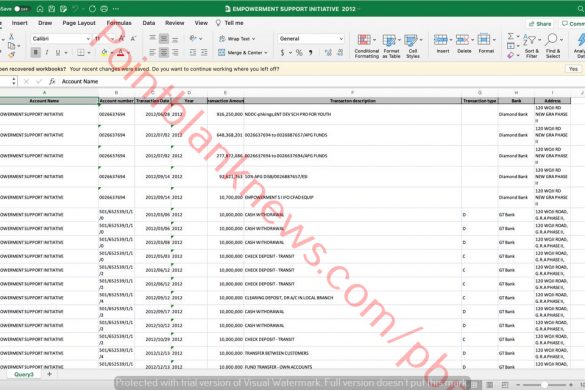585x390 pixels.
Task: Click the Delete cells icon
Action: (x=462, y=40)
